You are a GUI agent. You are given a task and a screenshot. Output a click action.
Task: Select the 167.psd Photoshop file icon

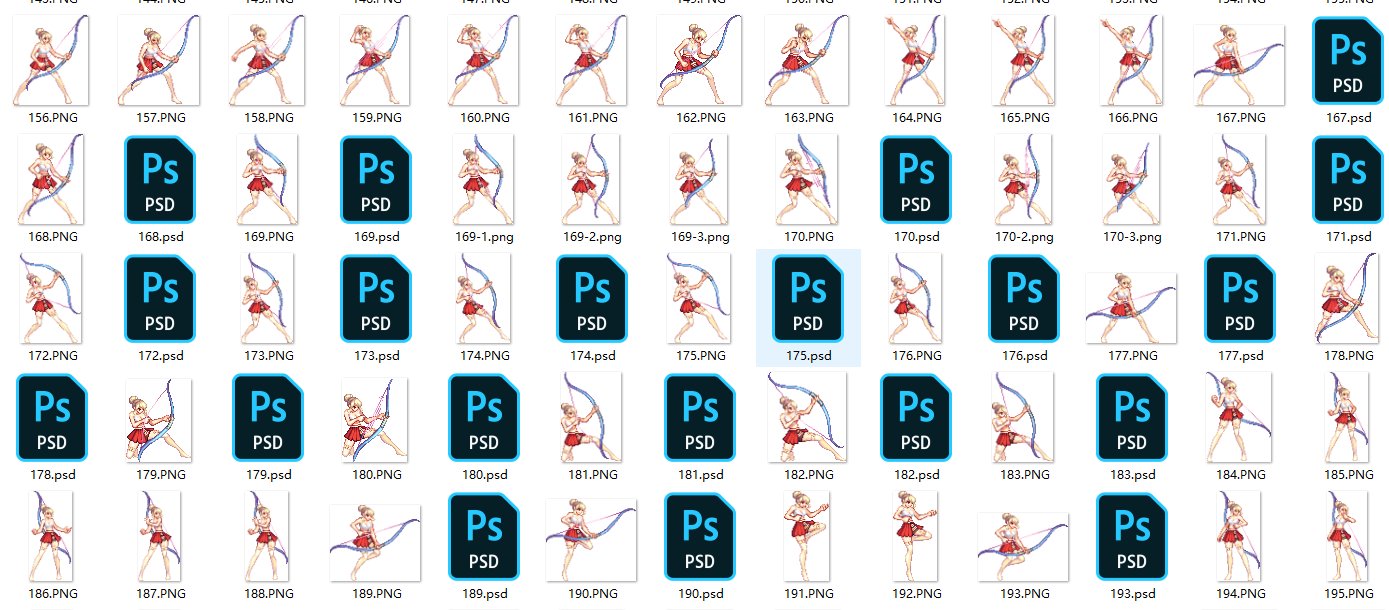tap(1347, 62)
